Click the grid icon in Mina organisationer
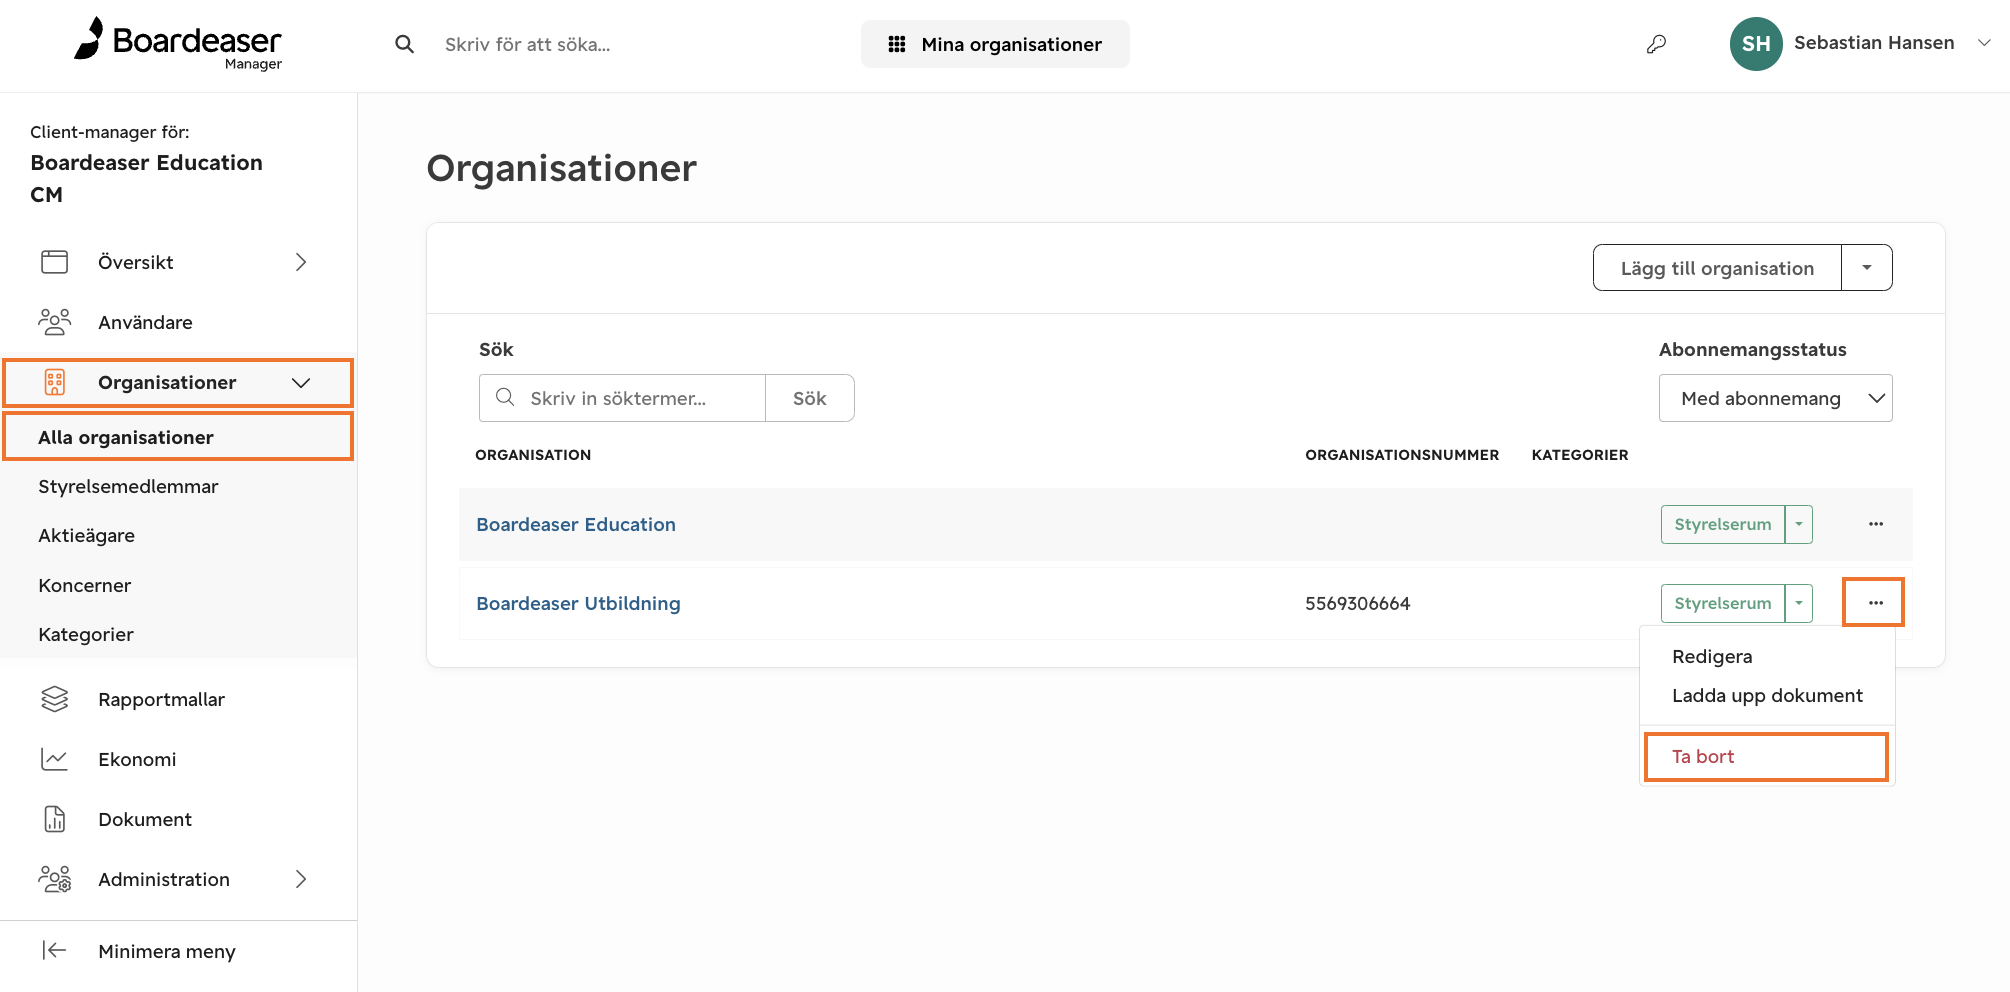Screen dimensions: 2010x992 (897, 44)
